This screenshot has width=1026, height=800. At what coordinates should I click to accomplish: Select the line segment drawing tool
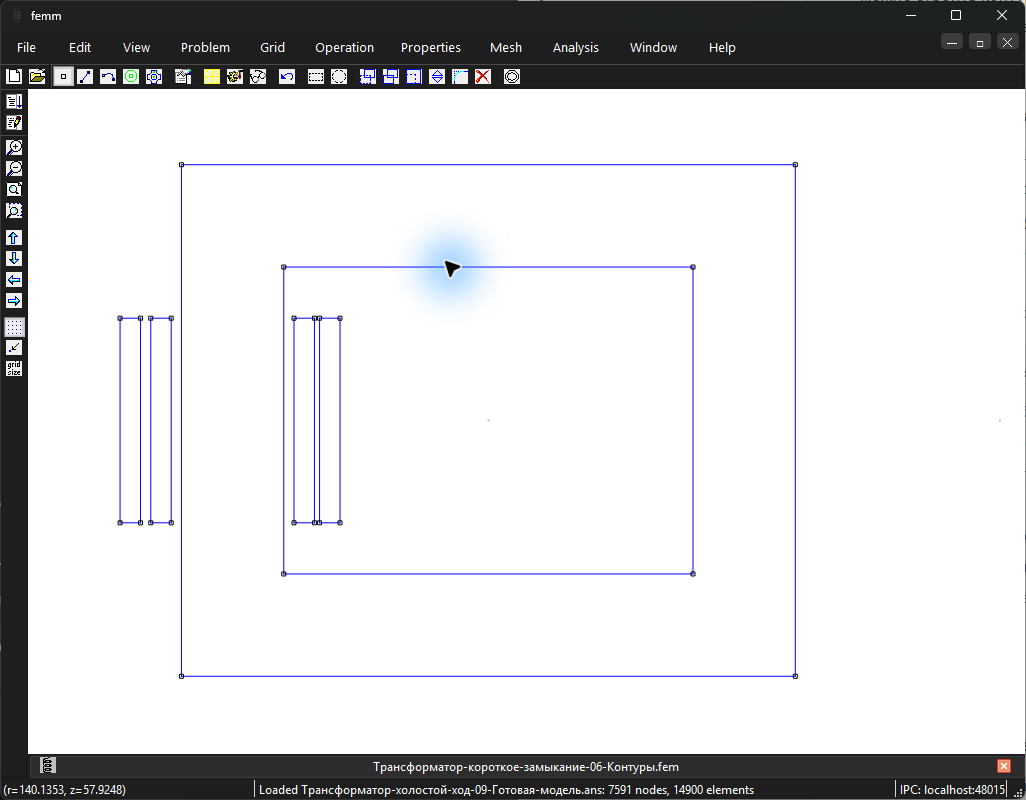click(85, 77)
